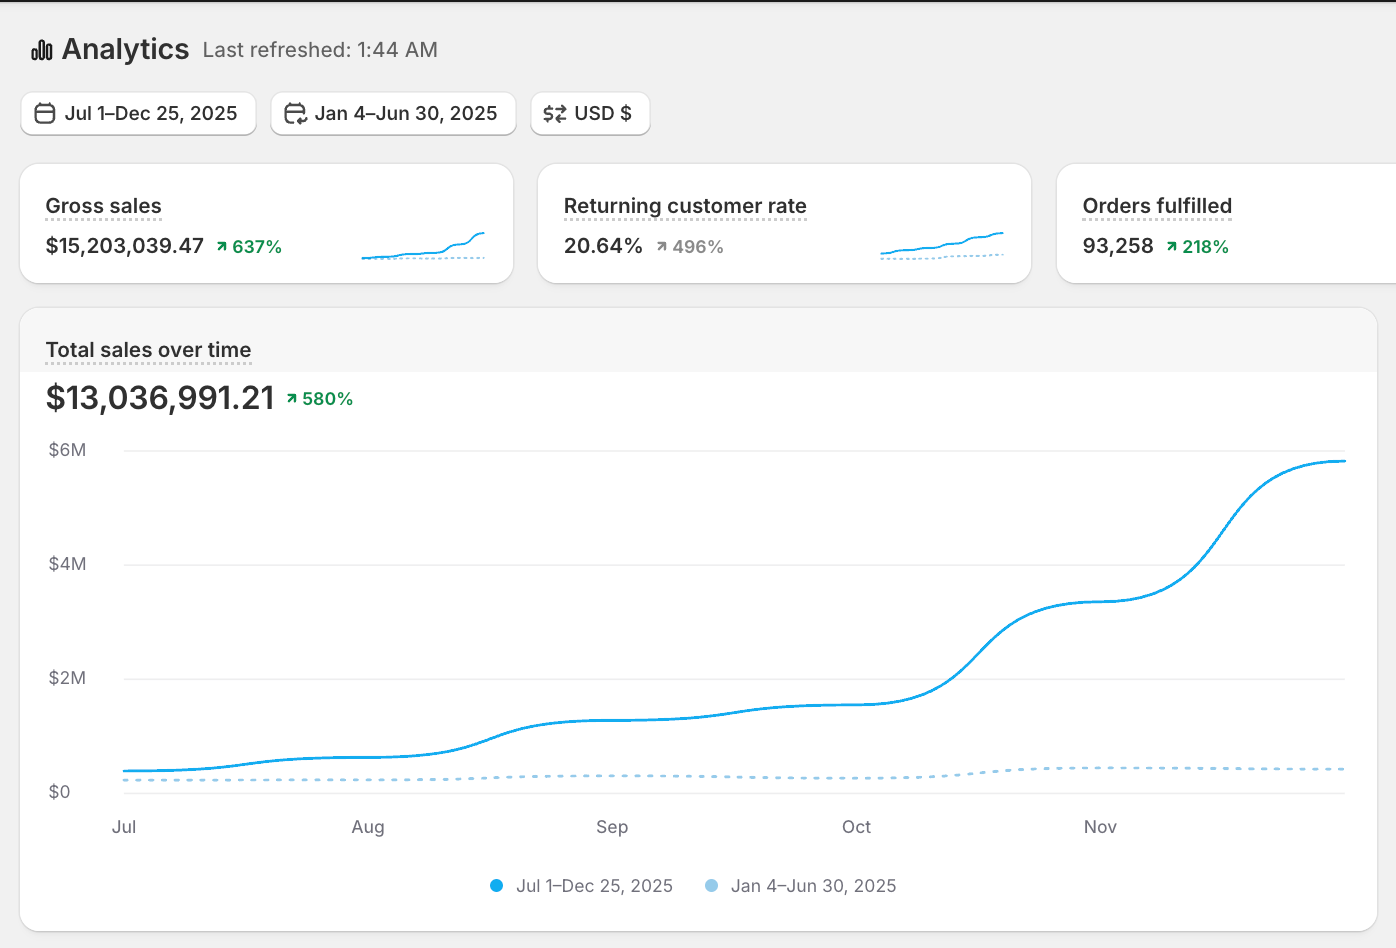This screenshot has height=948, width=1396.
Task: Select the Returning customer rate metric card
Action: (x=784, y=223)
